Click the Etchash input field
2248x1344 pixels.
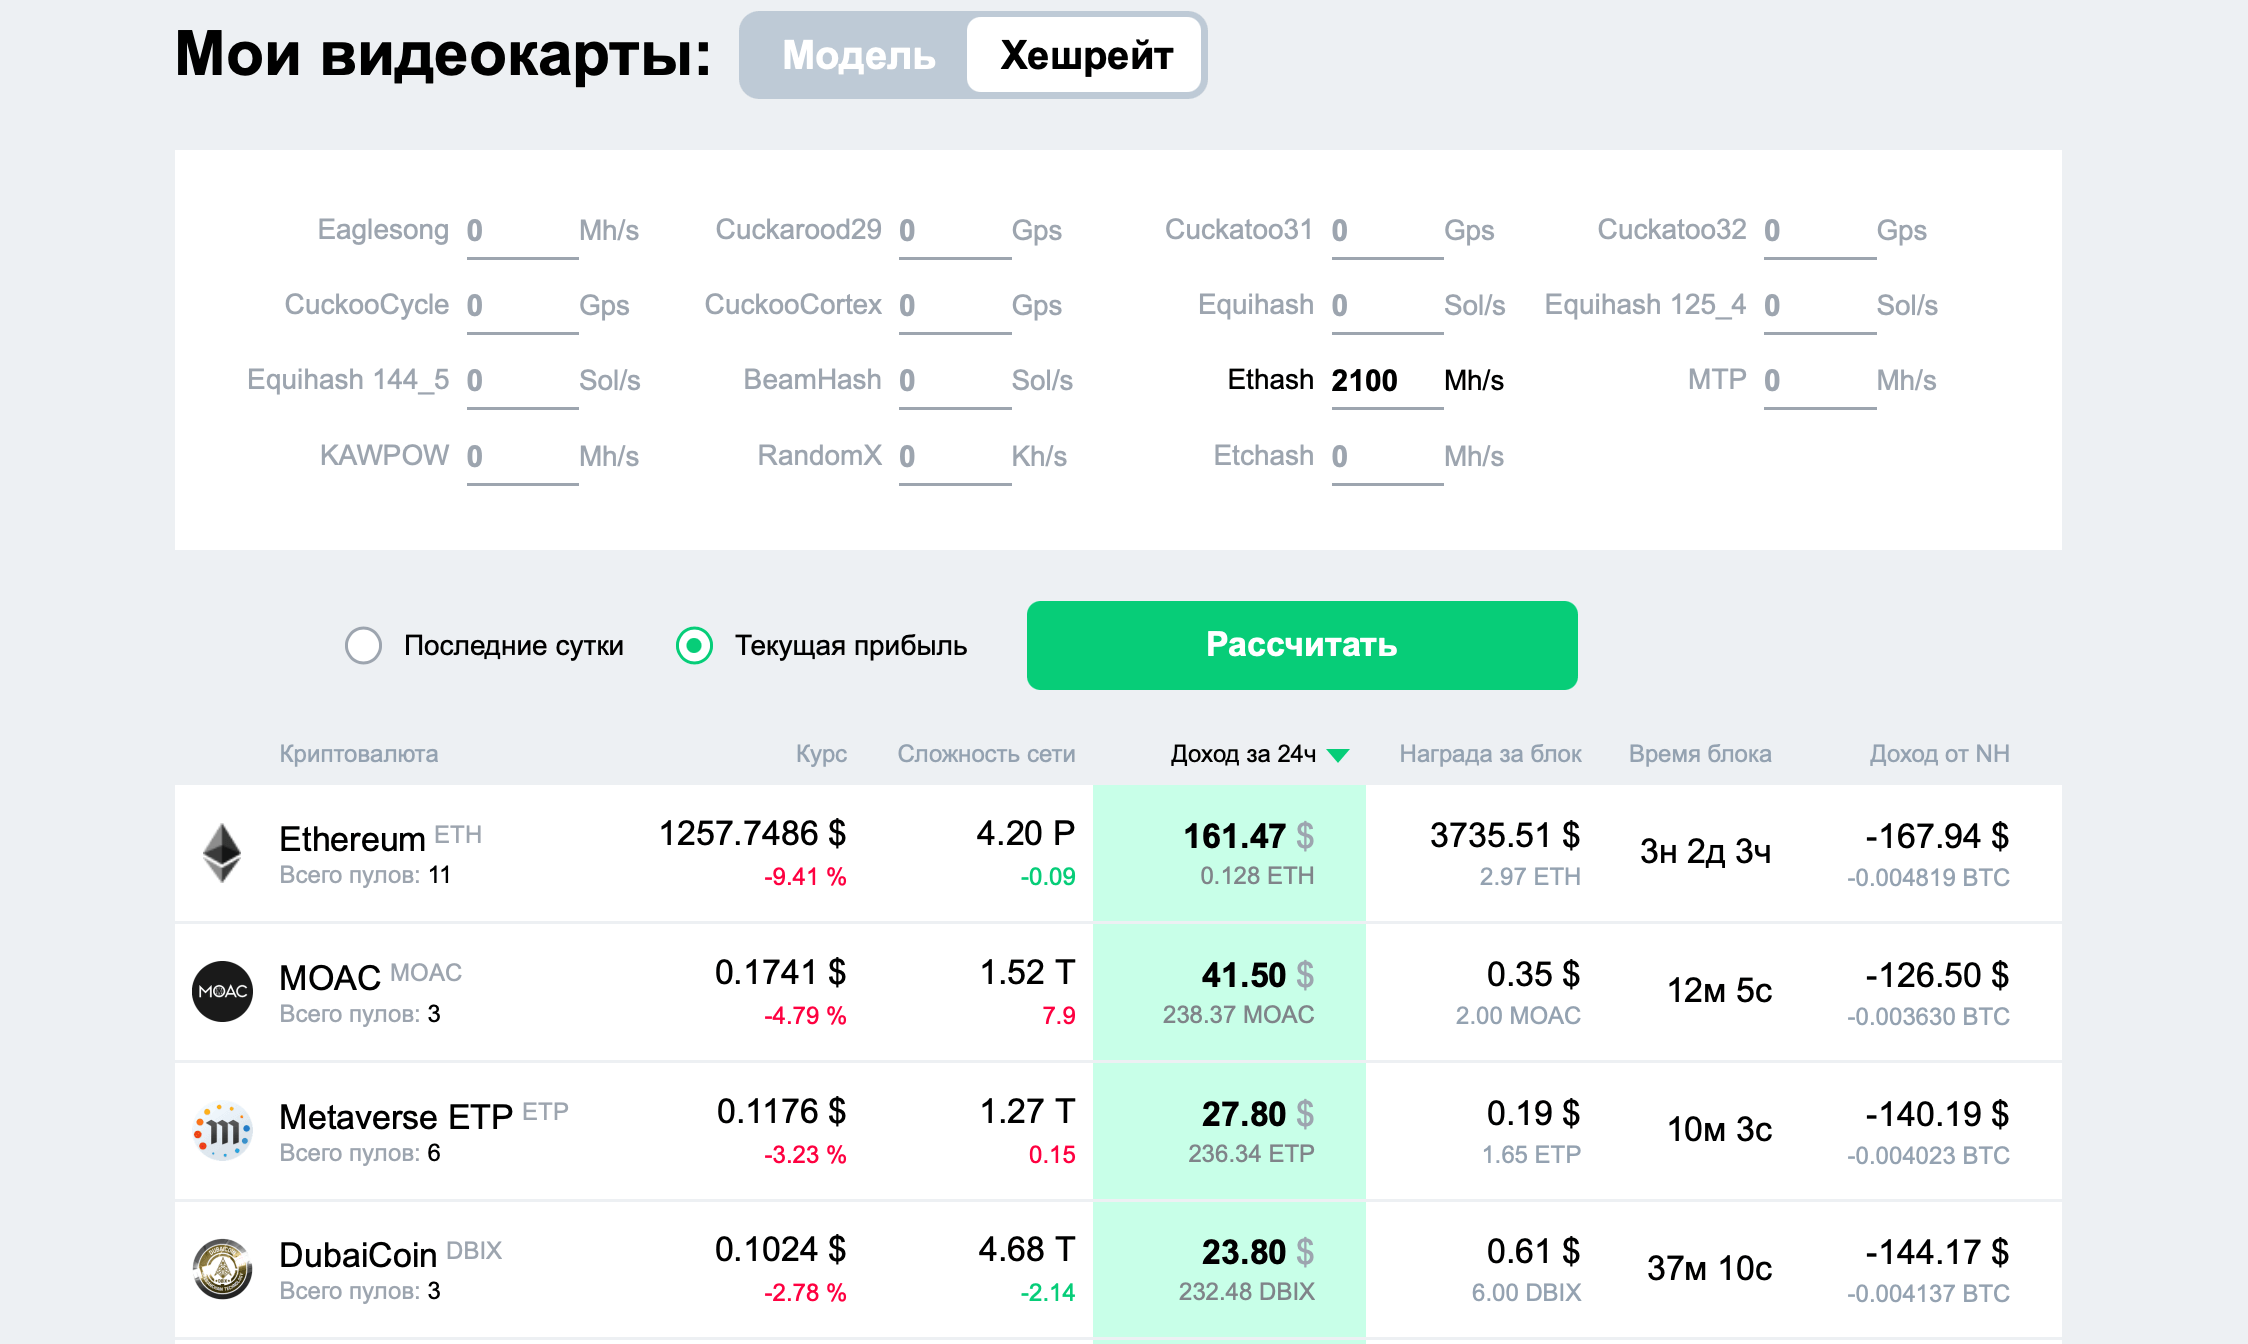click(1387, 457)
